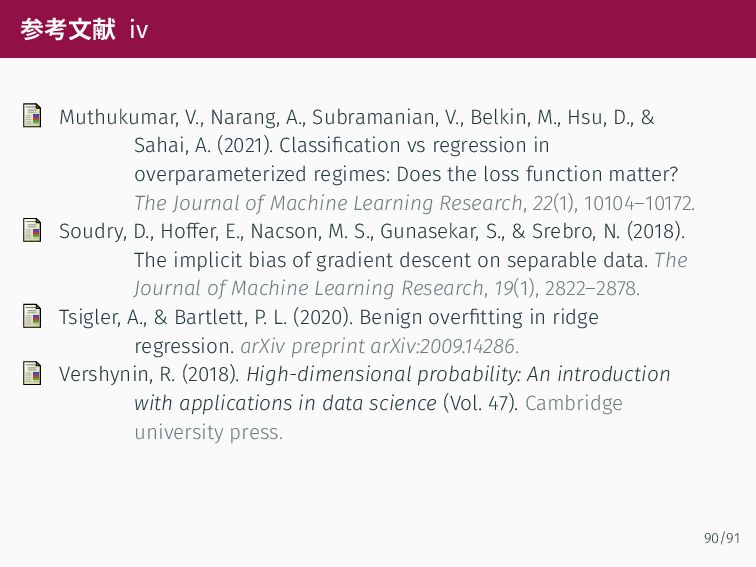
Task: Select the Muthukumar, V. author line
Action: [356, 118]
